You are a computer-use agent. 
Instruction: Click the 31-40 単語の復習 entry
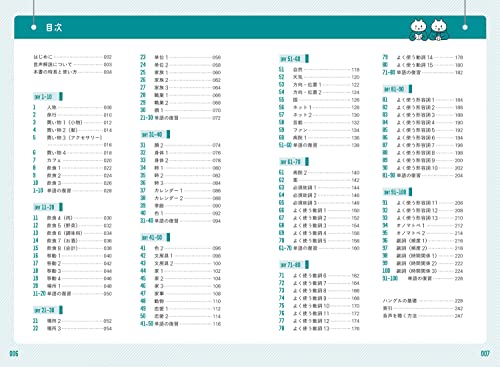pos(180,221)
